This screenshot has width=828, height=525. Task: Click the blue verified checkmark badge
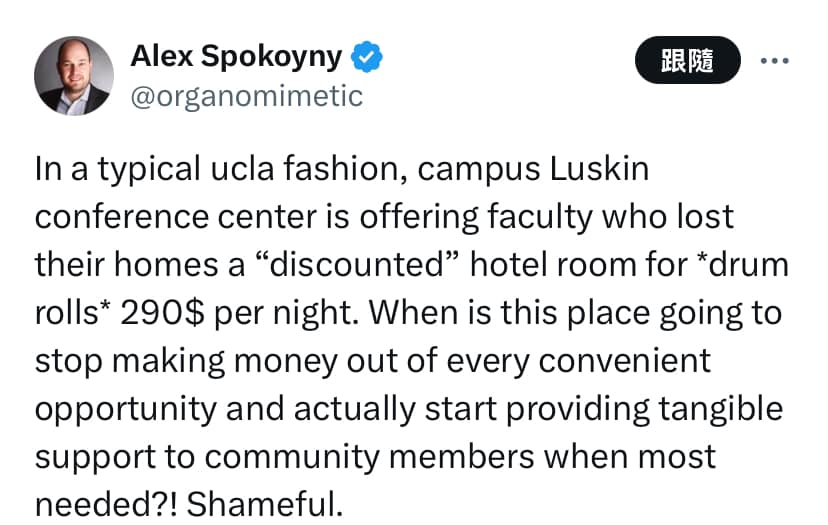click(x=370, y=58)
